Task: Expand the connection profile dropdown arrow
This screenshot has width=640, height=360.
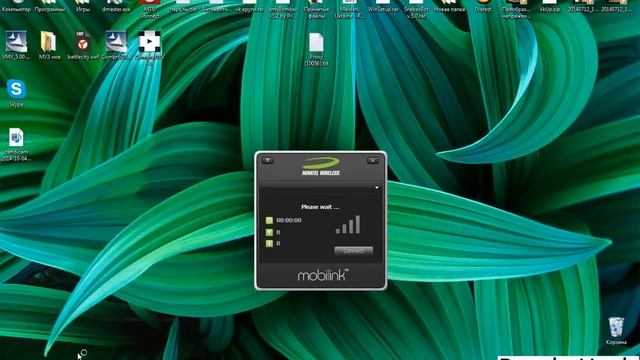Action: coord(377,188)
